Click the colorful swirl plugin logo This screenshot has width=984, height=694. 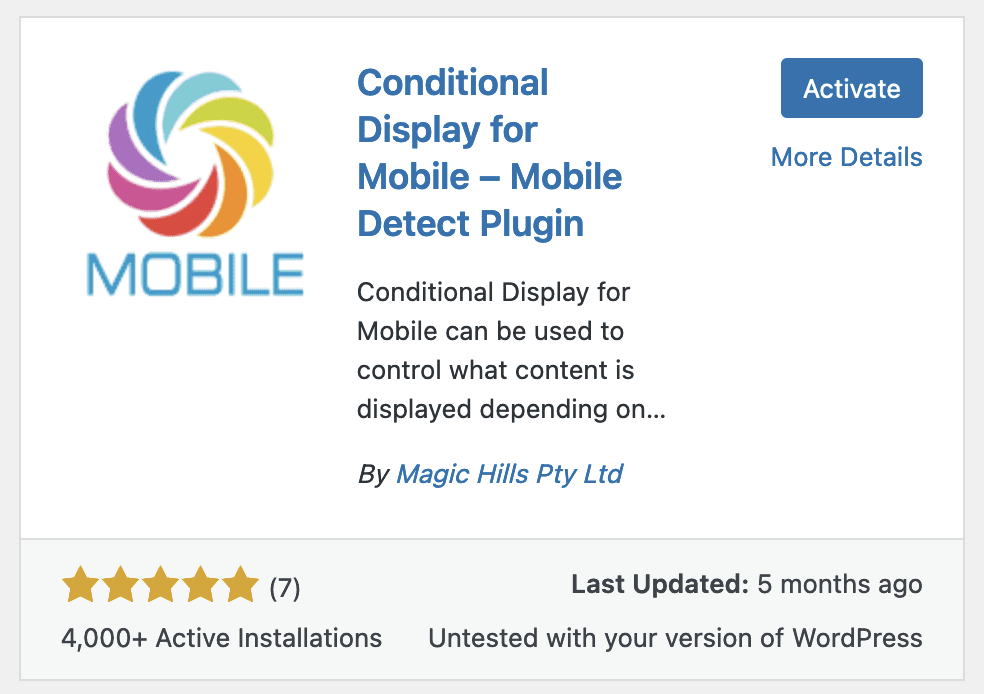tap(191, 154)
